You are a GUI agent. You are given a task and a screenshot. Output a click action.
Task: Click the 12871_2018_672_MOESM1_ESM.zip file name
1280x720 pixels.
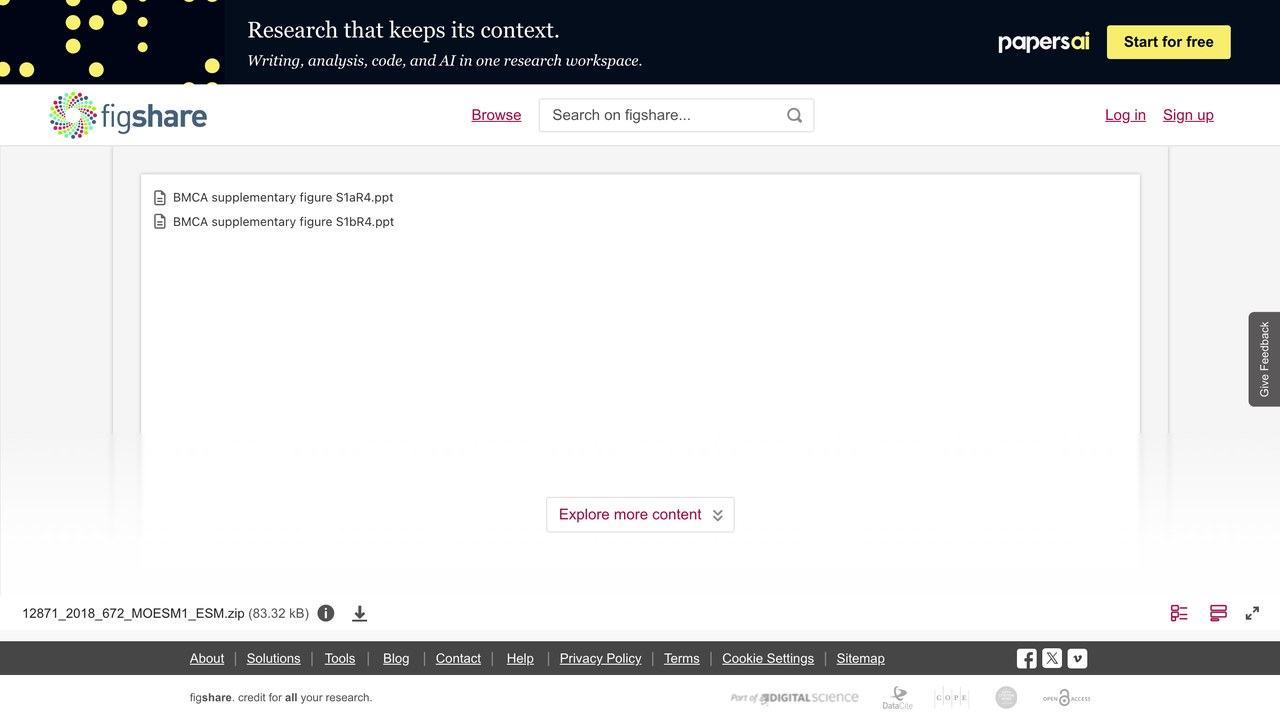click(133, 613)
